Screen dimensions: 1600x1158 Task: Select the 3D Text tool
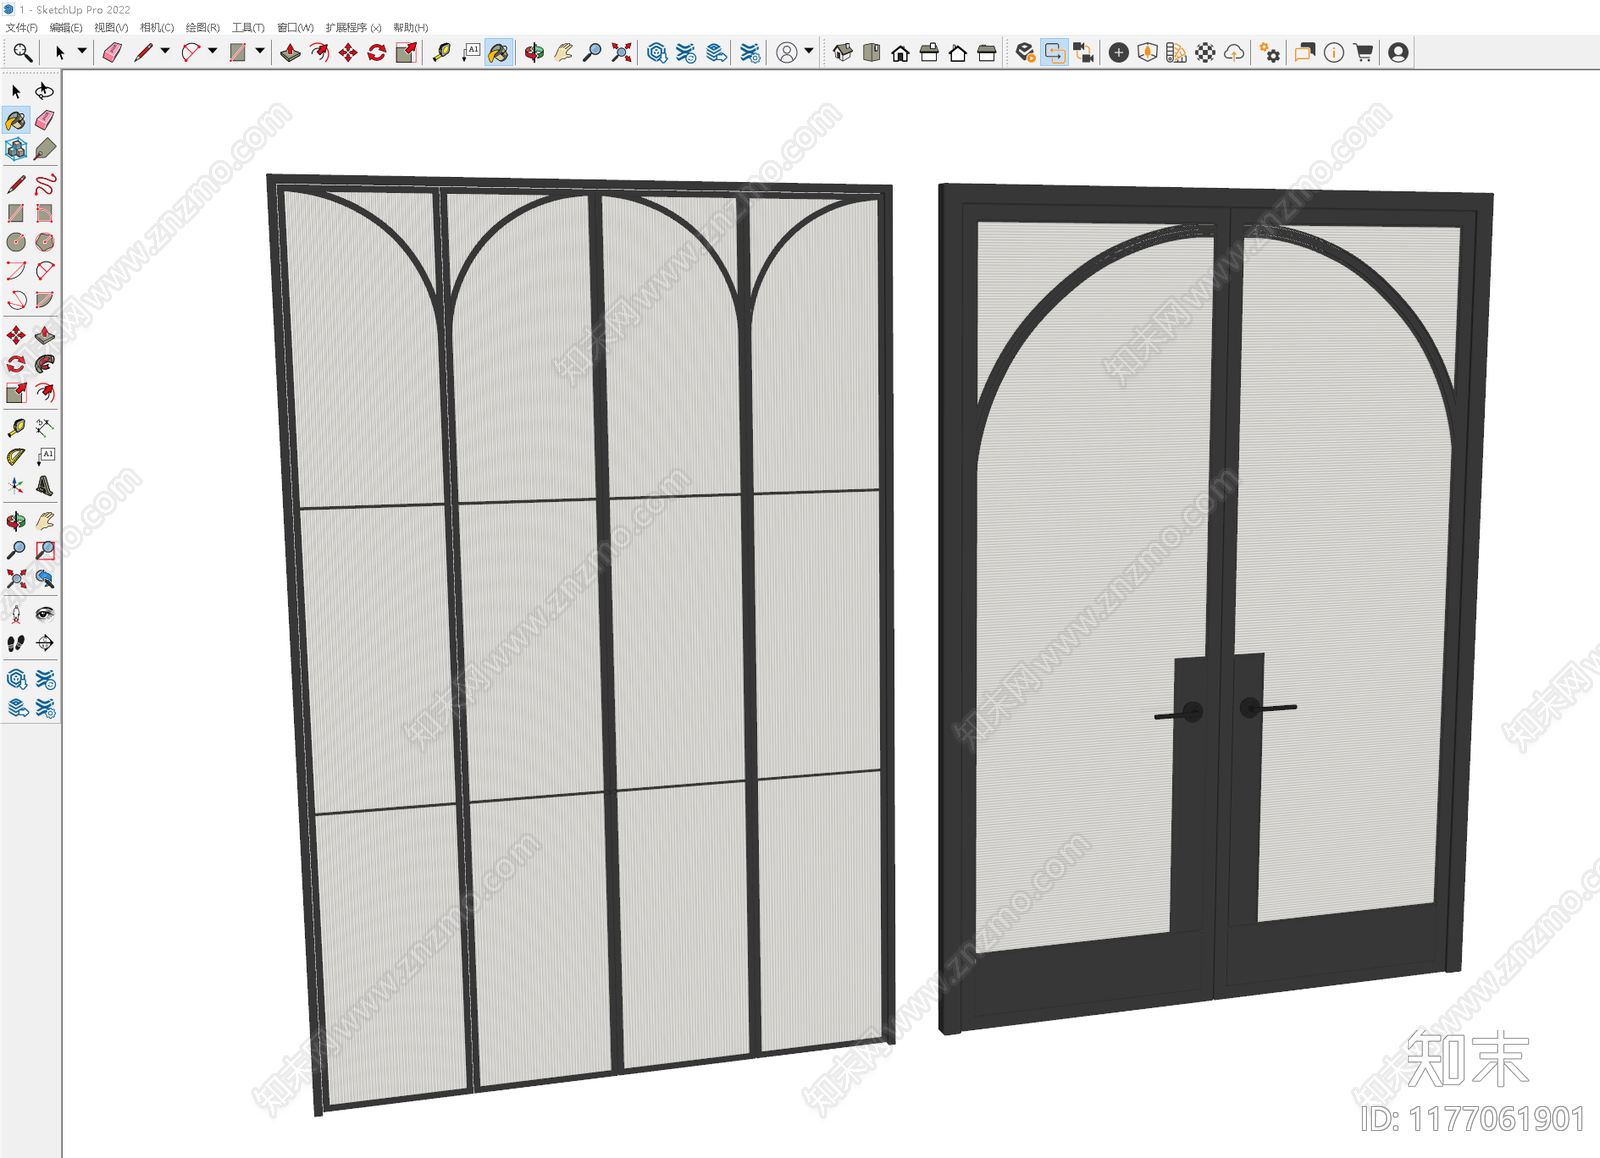tap(45, 486)
